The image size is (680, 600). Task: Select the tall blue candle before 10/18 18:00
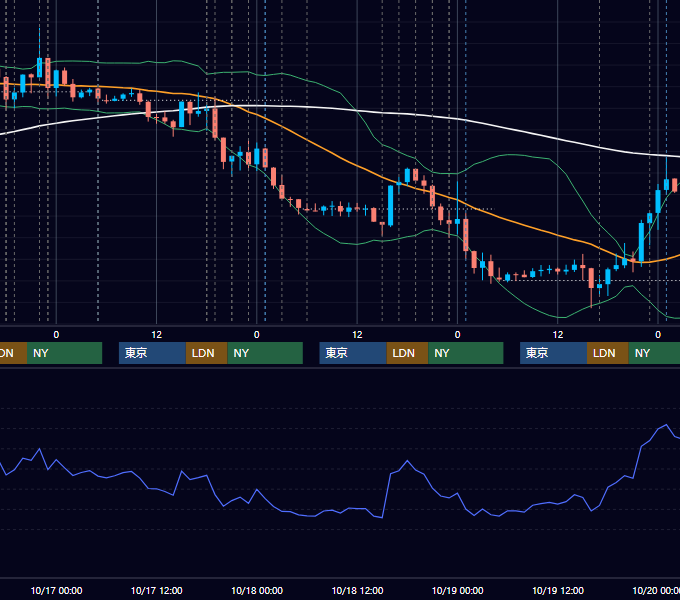point(391,205)
